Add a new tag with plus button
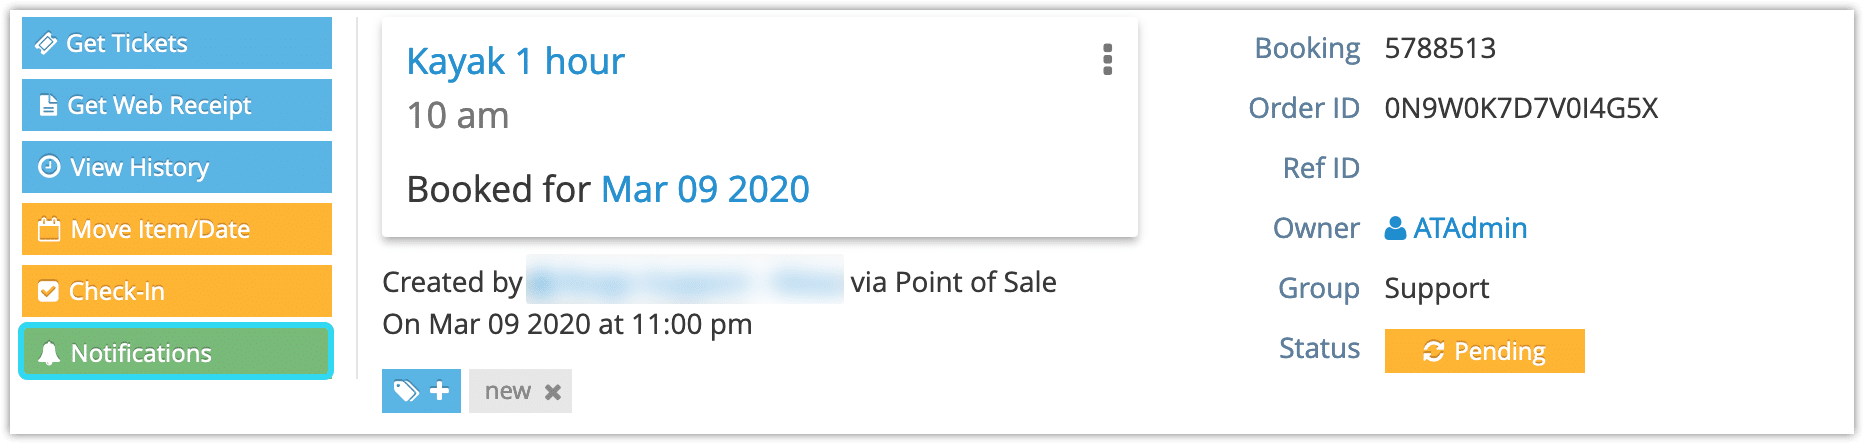1864x444 pixels. (x=421, y=391)
